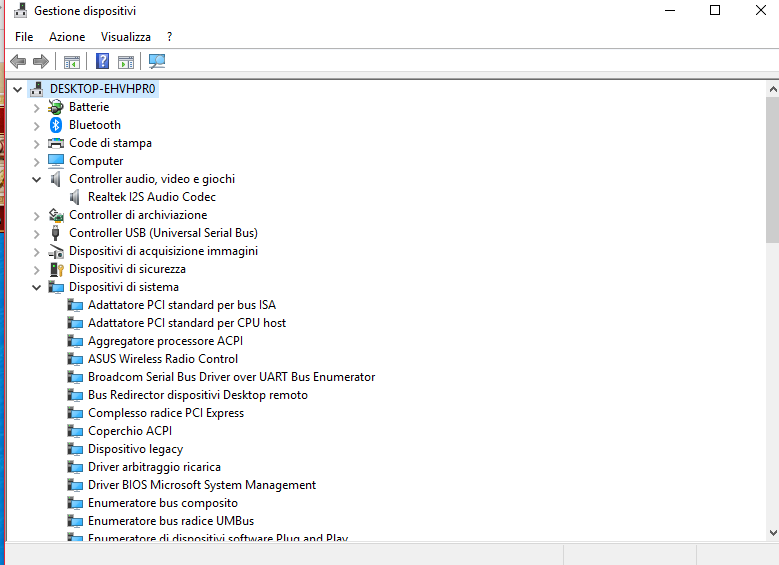The image size is (779, 565).
Task: Expand Controller USB (Universal Serial Bus)
Action: (x=36, y=234)
